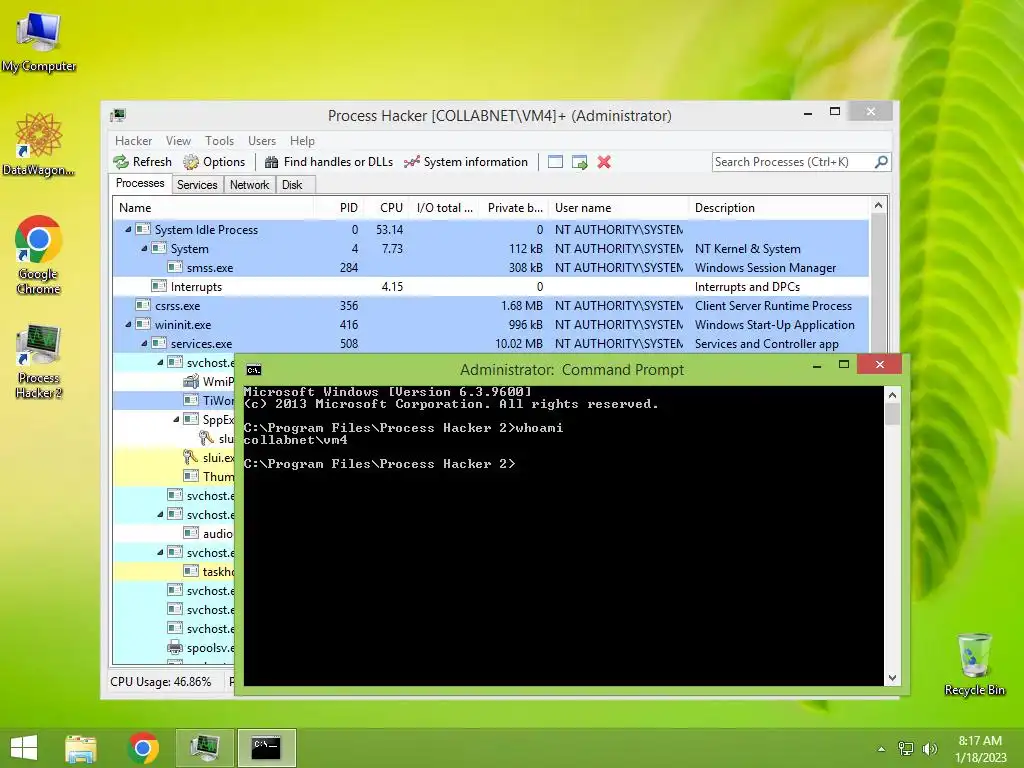
Task: Open Find handles or DLLs
Action: point(328,162)
